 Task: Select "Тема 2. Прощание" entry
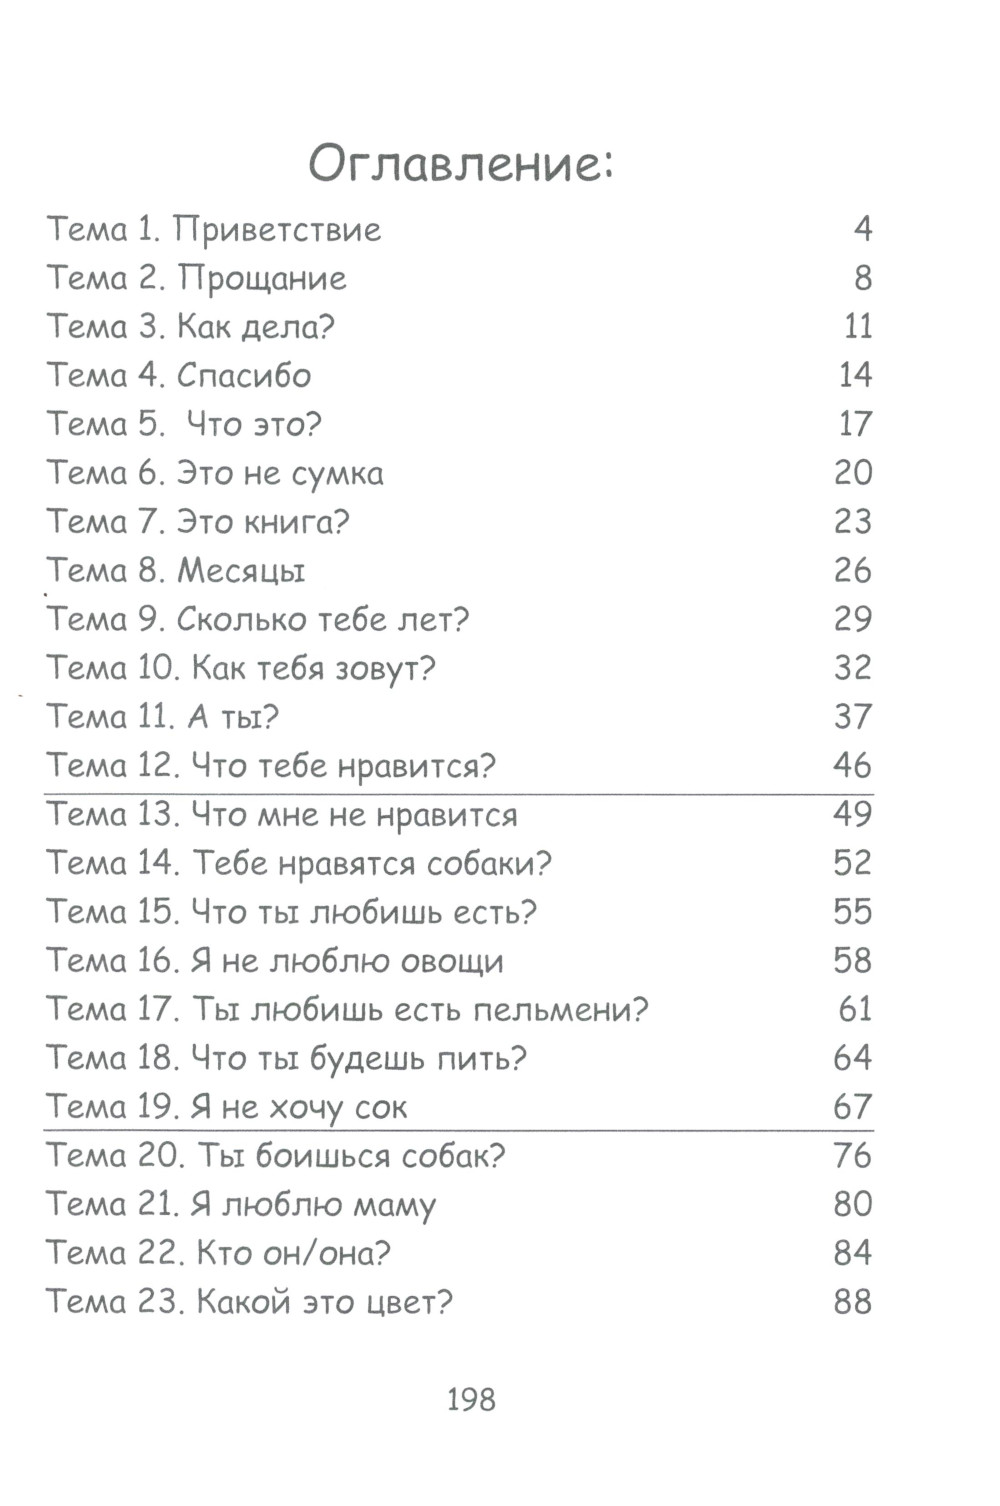pyautogui.click(x=197, y=278)
